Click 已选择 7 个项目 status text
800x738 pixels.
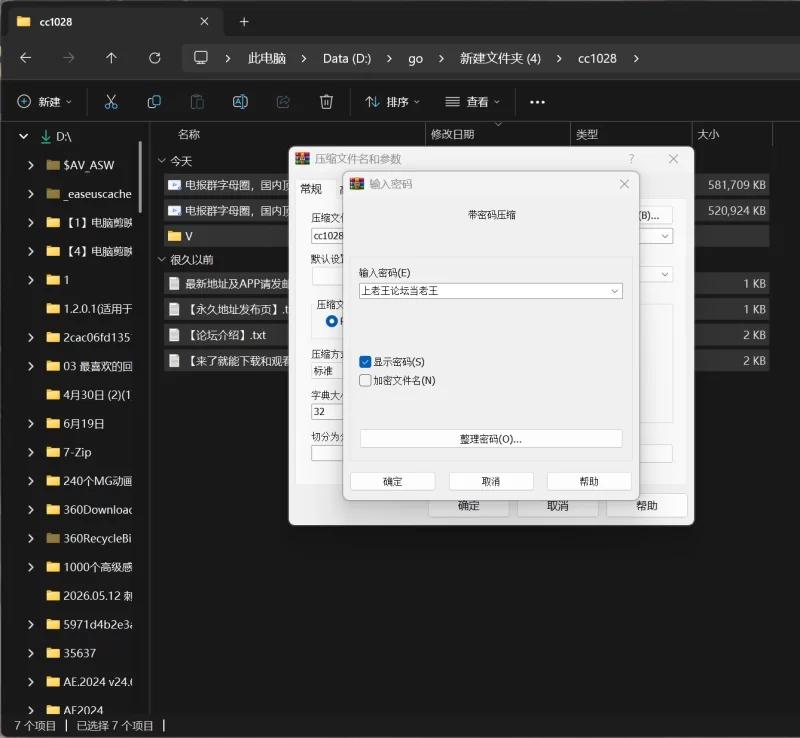[x=115, y=726]
